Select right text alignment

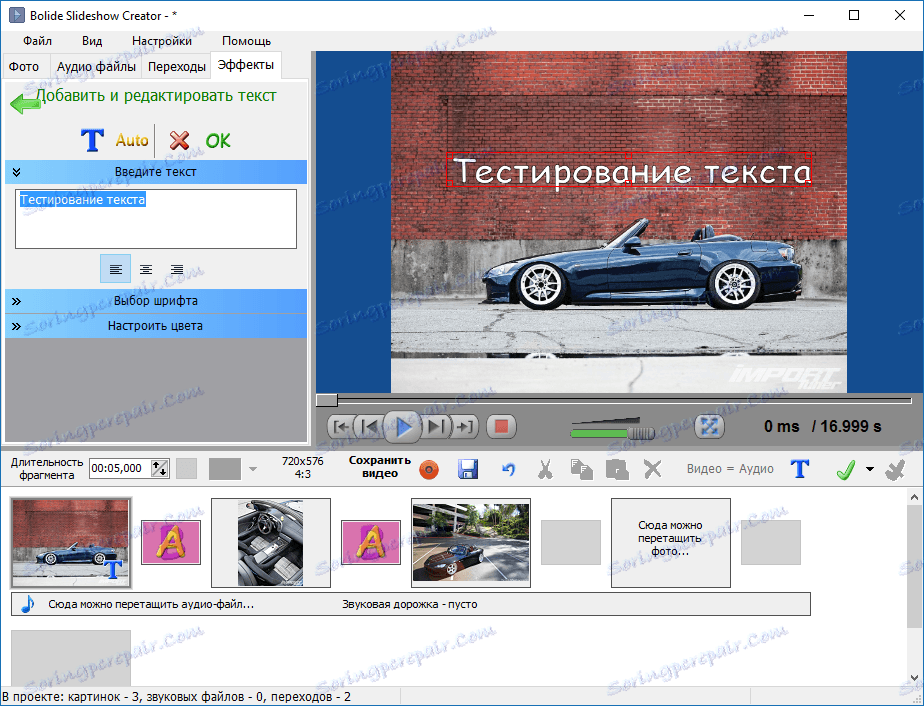tap(177, 269)
